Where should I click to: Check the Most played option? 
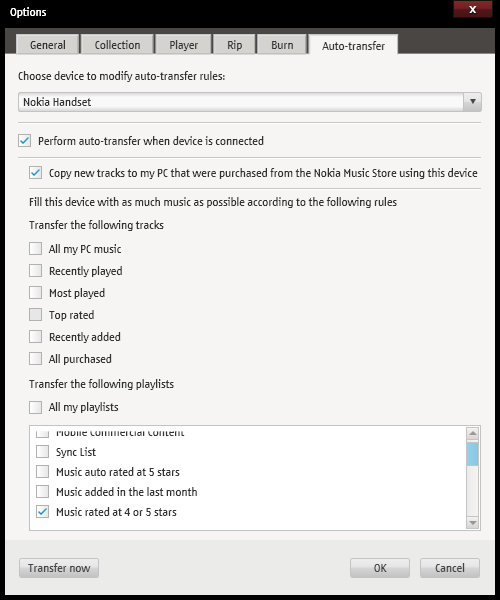click(36, 293)
